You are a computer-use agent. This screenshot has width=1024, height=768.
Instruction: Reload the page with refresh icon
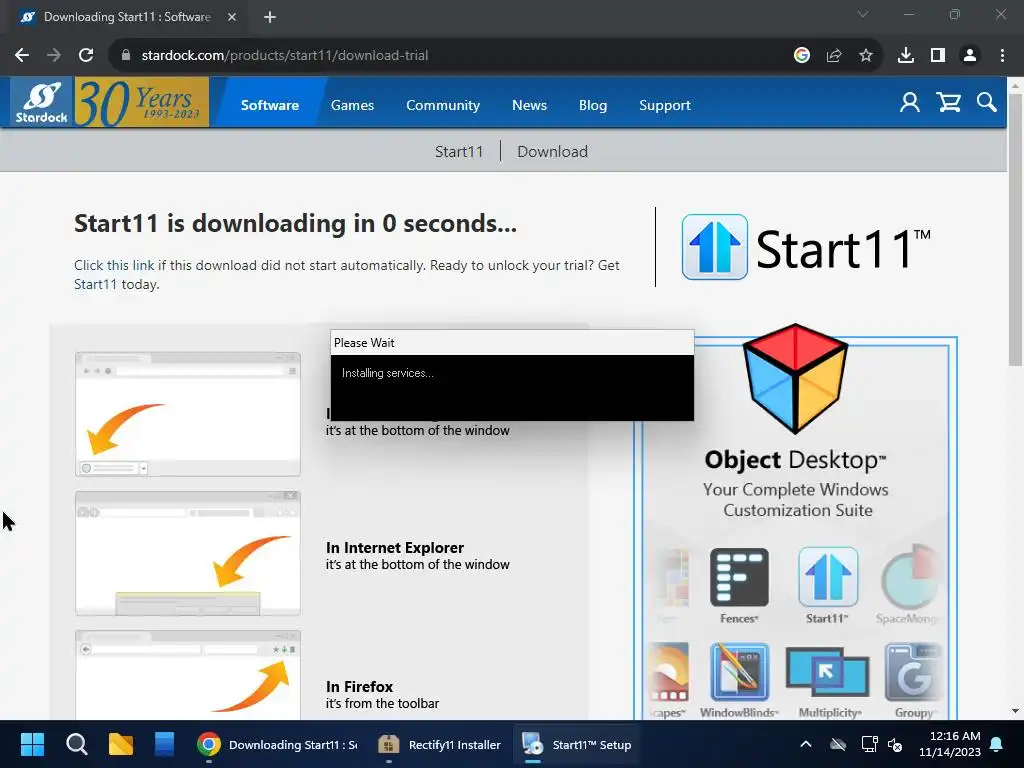coord(86,56)
